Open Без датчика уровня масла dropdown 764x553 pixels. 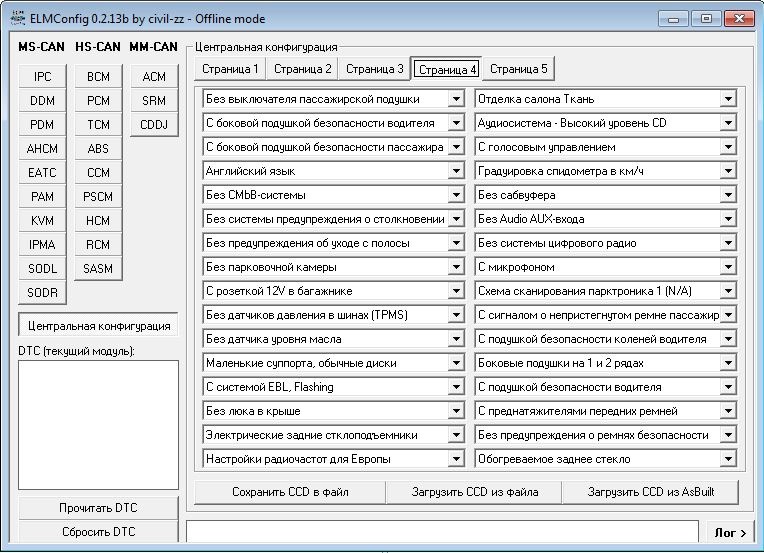[333, 339]
